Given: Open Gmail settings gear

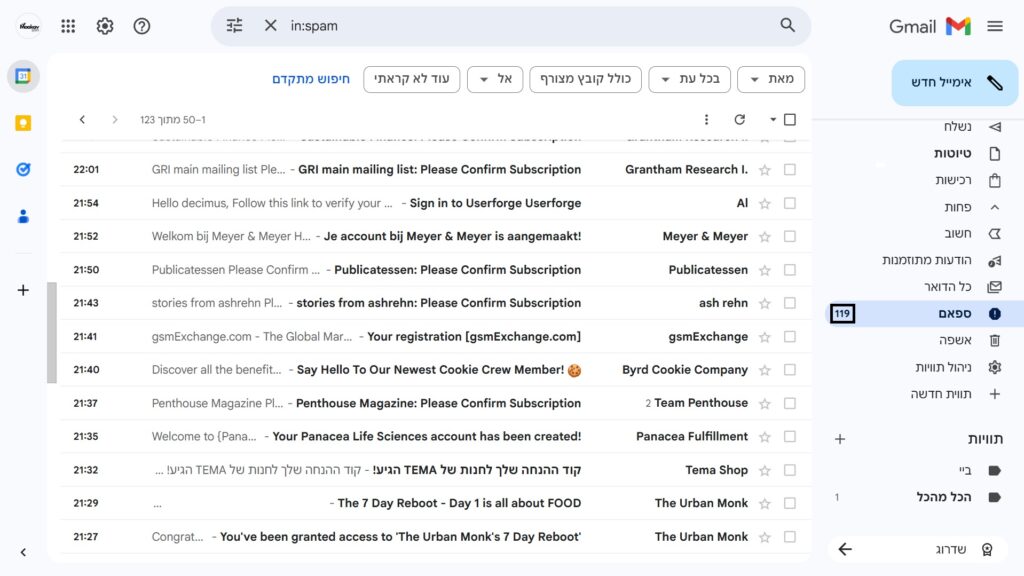Looking at the screenshot, I should click(104, 26).
